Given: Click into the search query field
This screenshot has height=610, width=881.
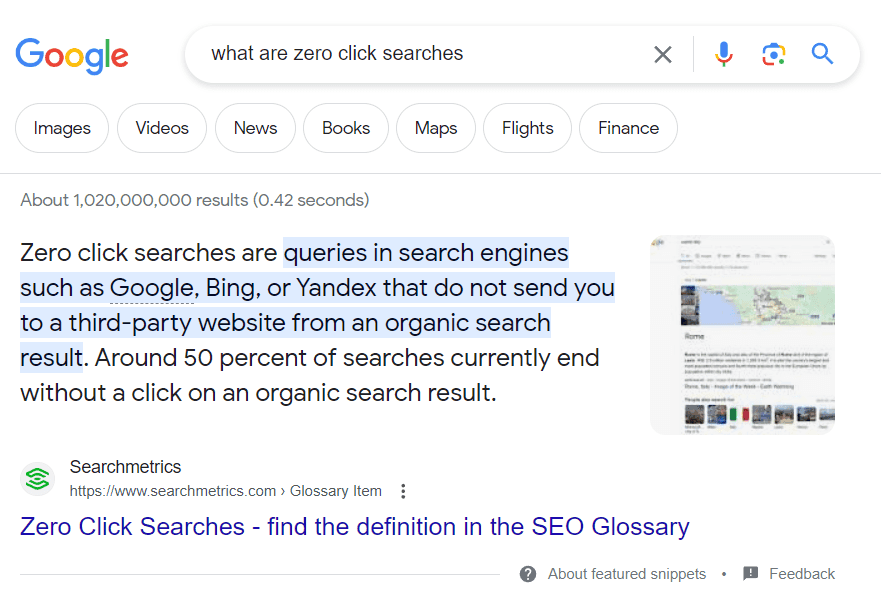Looking at the screenshot, I should click(420, 54).
